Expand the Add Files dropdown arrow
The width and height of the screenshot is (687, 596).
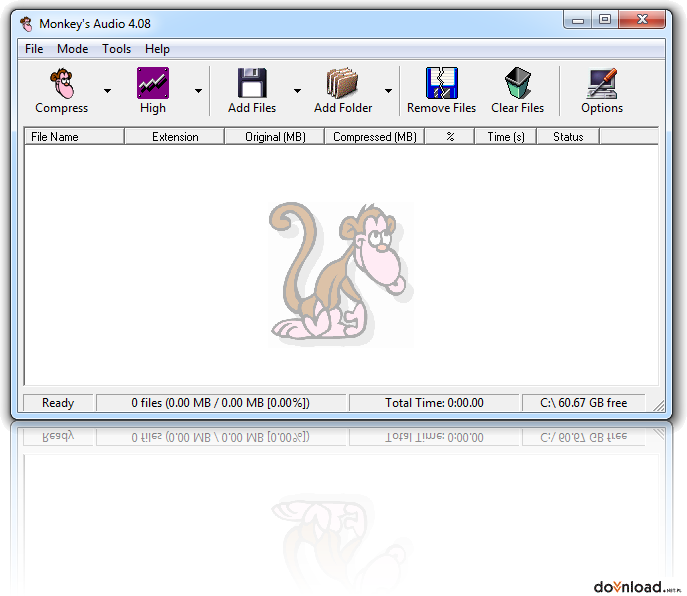tap(297, 91)
